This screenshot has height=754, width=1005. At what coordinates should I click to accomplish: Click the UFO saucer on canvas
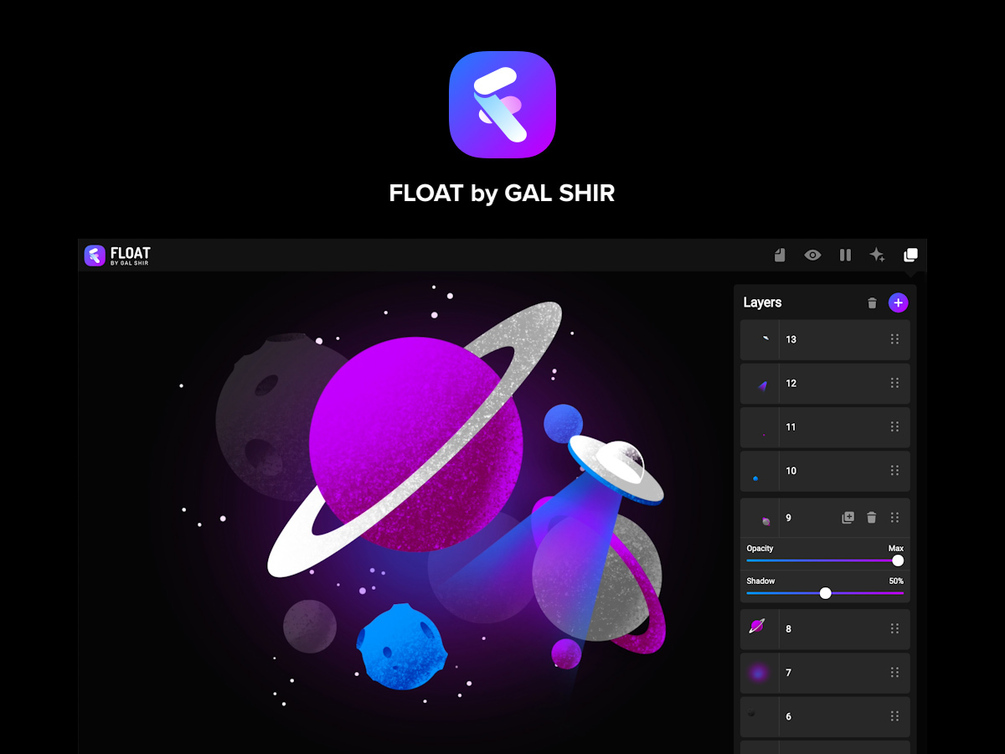(x=615, y=469)
